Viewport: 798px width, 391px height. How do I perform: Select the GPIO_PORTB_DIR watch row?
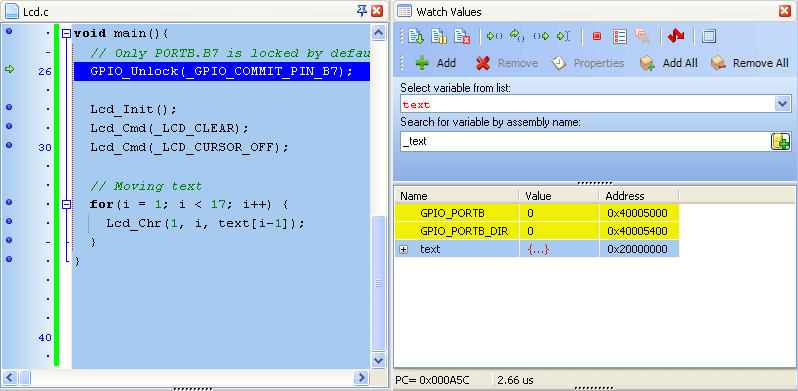(537, 232)
